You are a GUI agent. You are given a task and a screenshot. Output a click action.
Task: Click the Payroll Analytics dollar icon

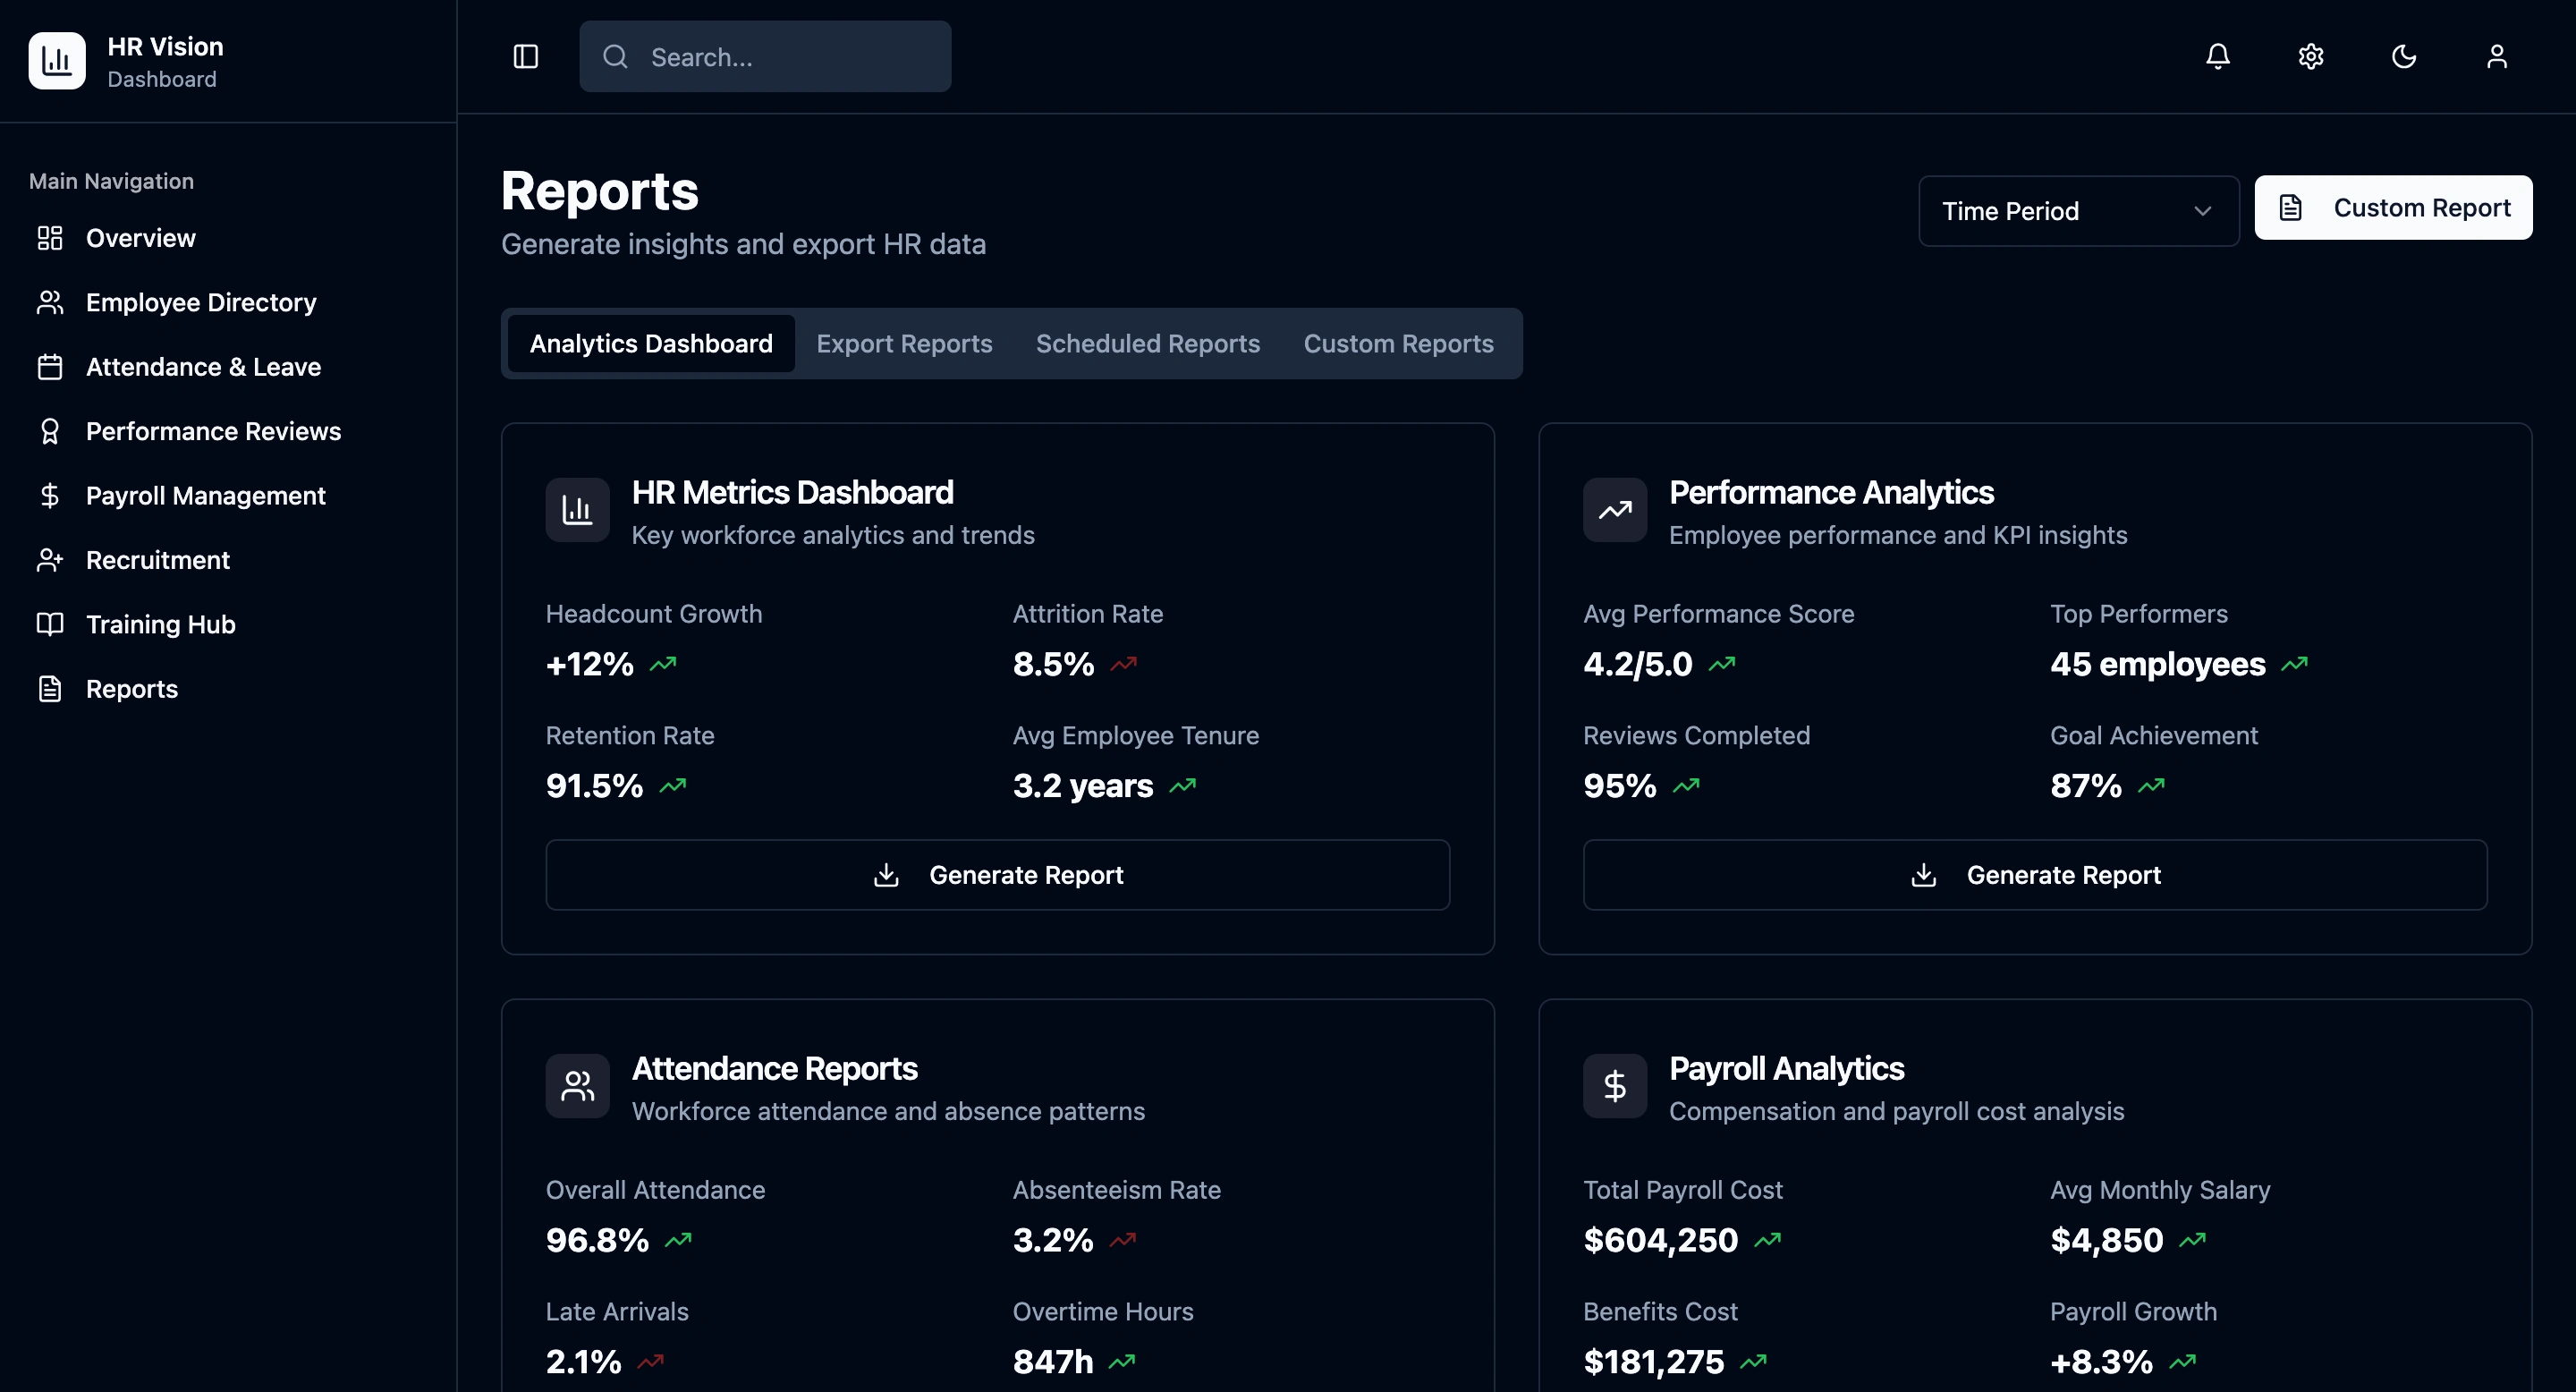point(1614,1086)
